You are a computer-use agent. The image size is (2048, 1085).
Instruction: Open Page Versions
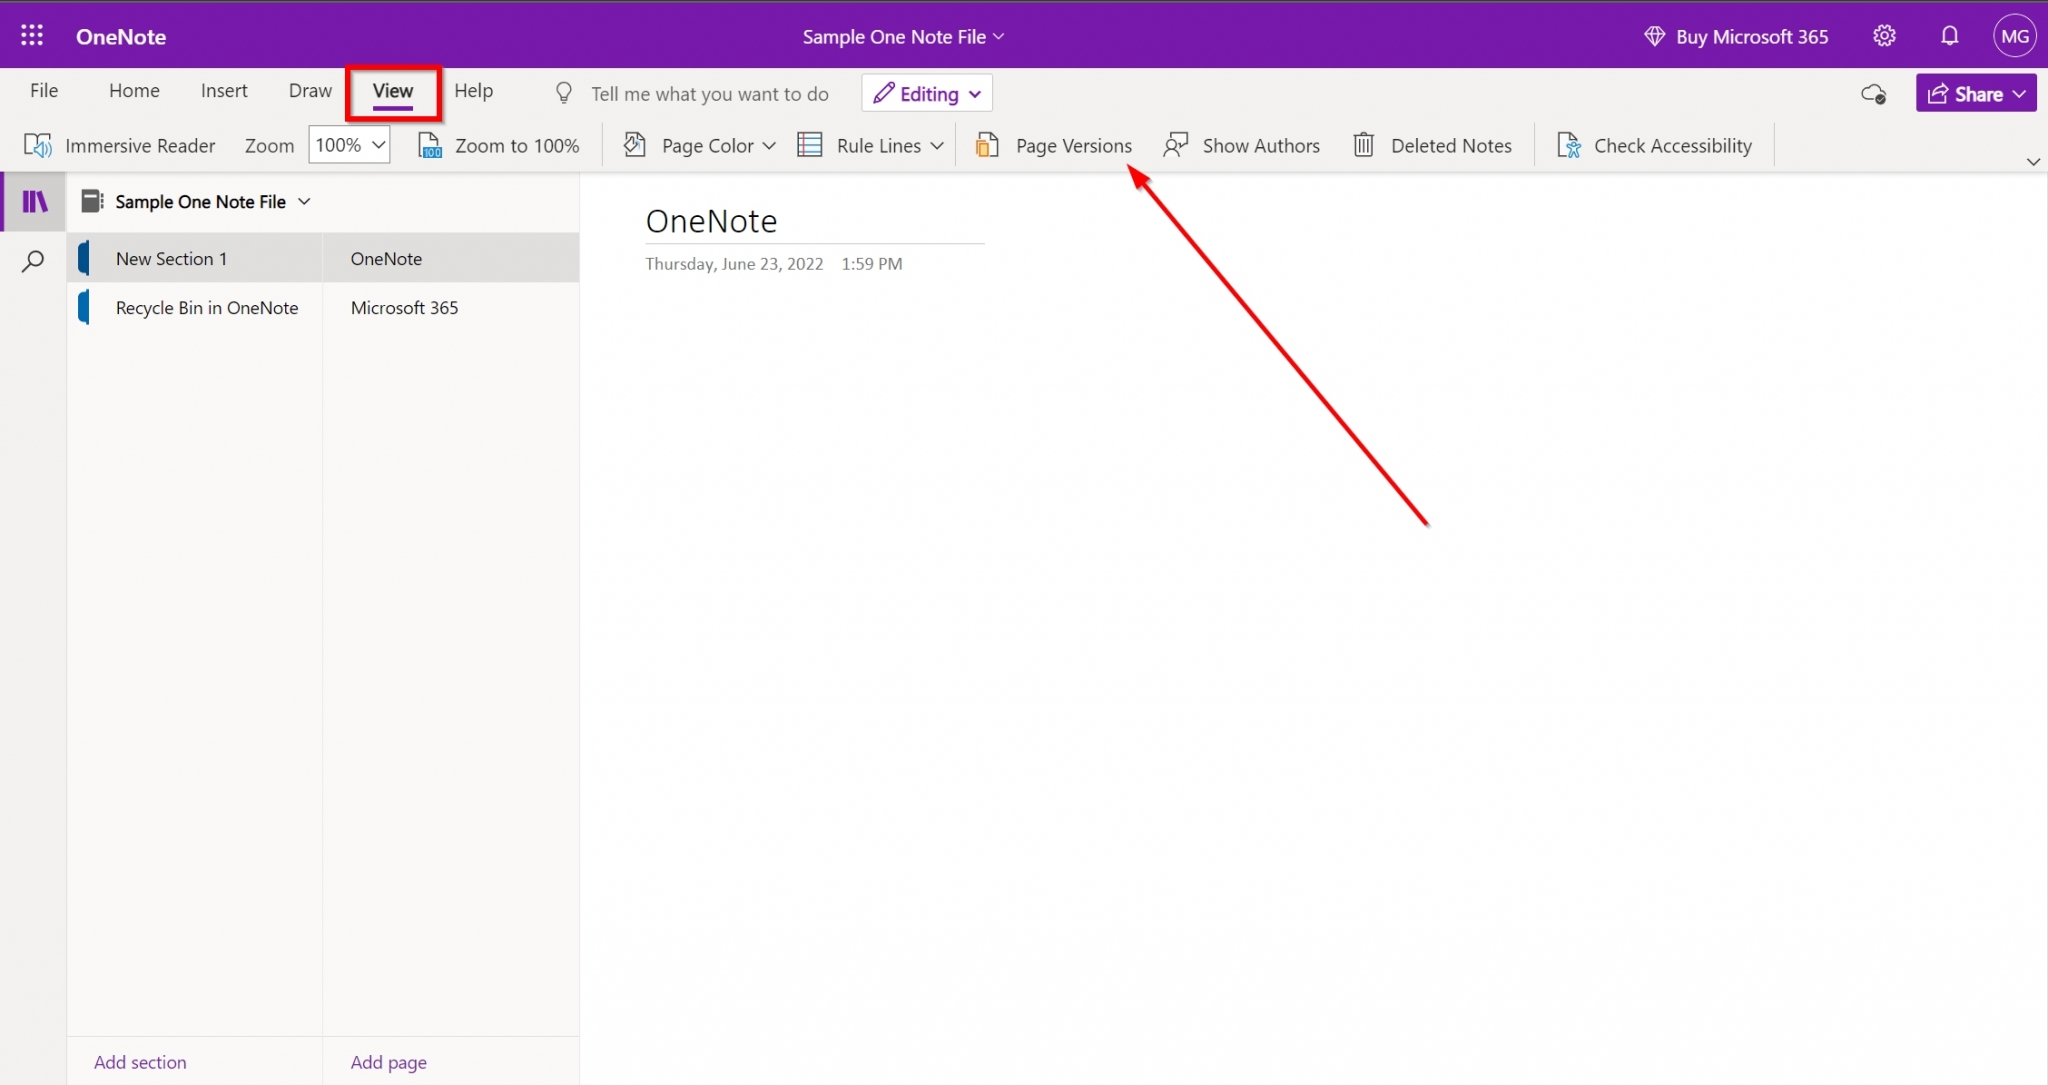pos(1052,145)
